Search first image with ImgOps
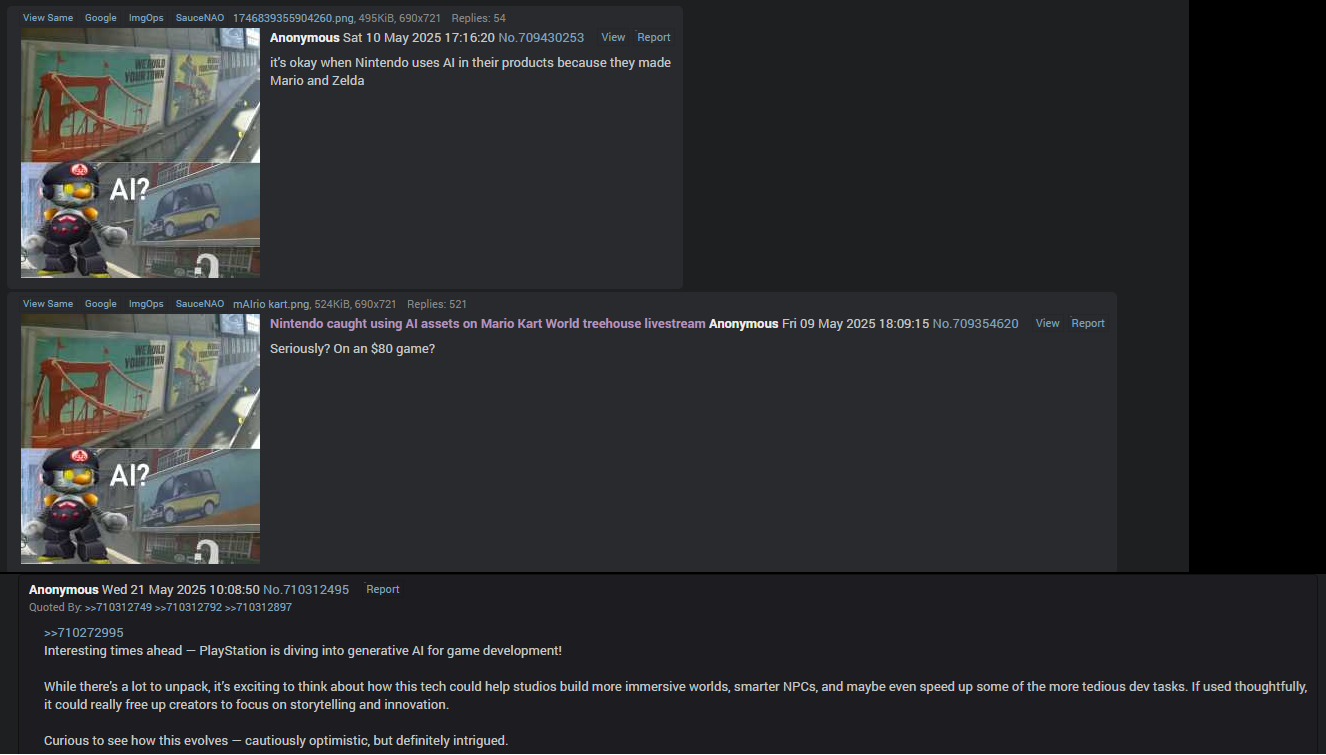 click(146, 18)
